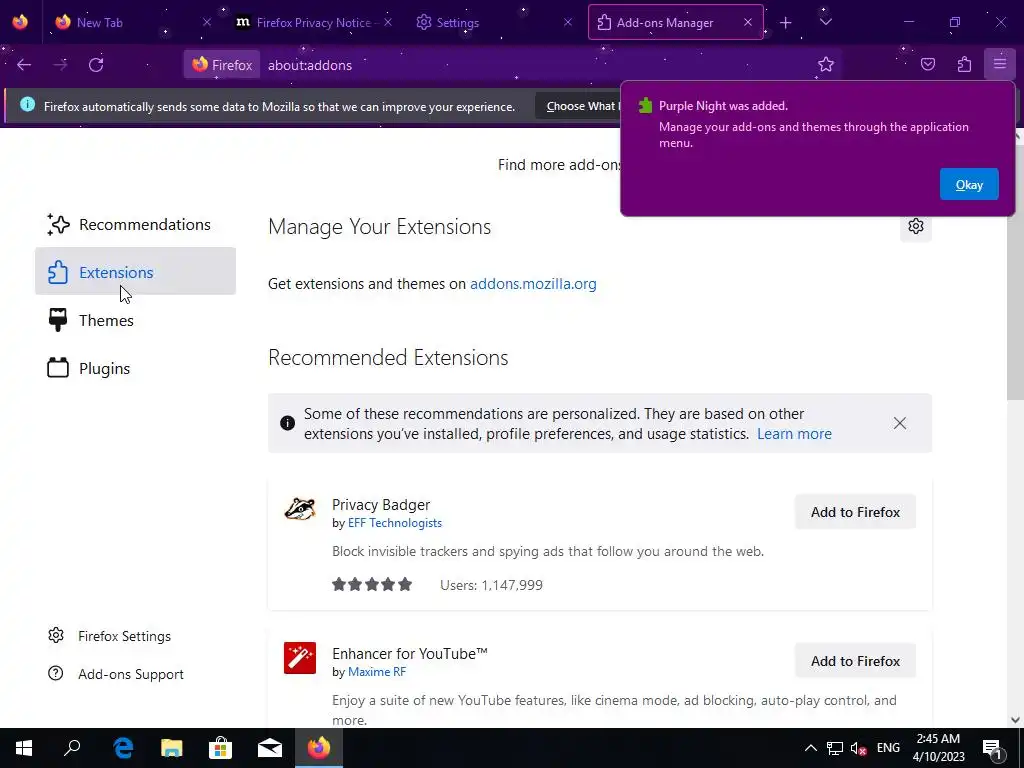Click the green puzzle icon in notification

click(x=645, y=106)
